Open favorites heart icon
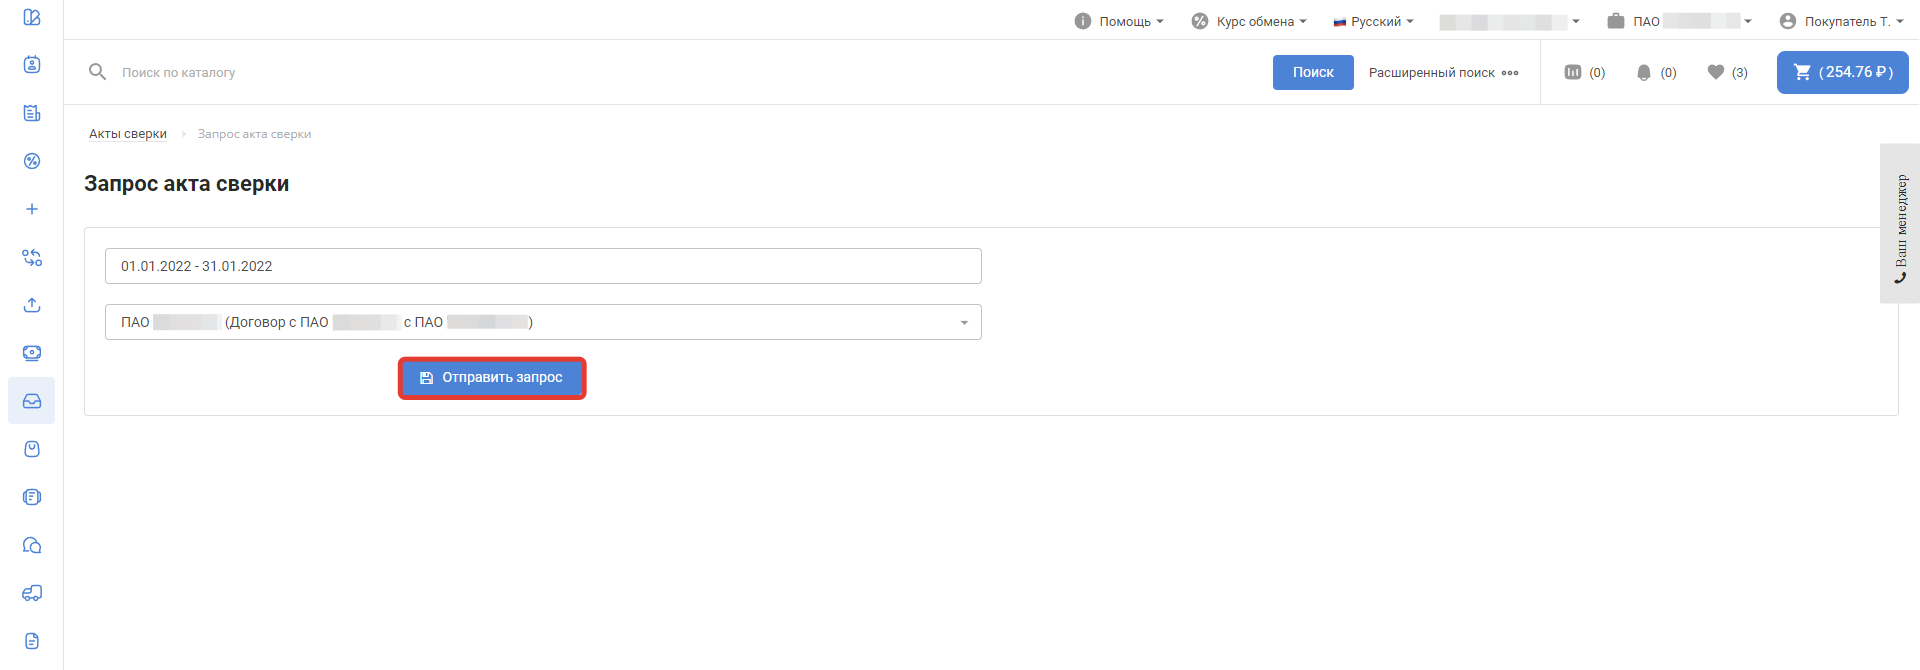1920x670 pixels. (x=1727, y=72)
